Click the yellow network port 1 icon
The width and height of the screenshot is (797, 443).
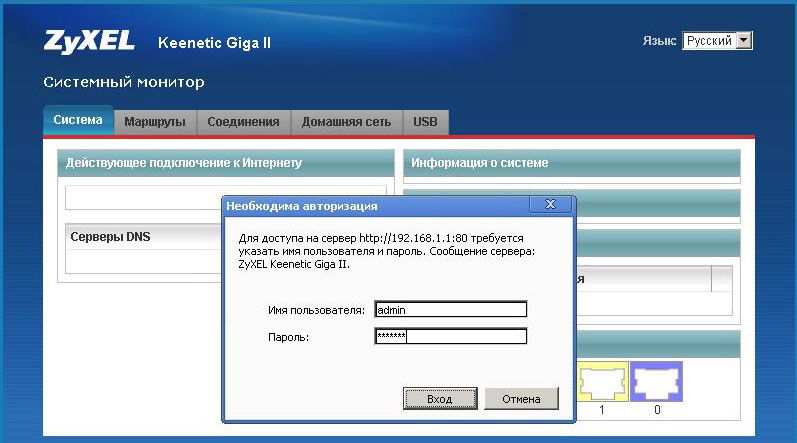click(602, 382)
